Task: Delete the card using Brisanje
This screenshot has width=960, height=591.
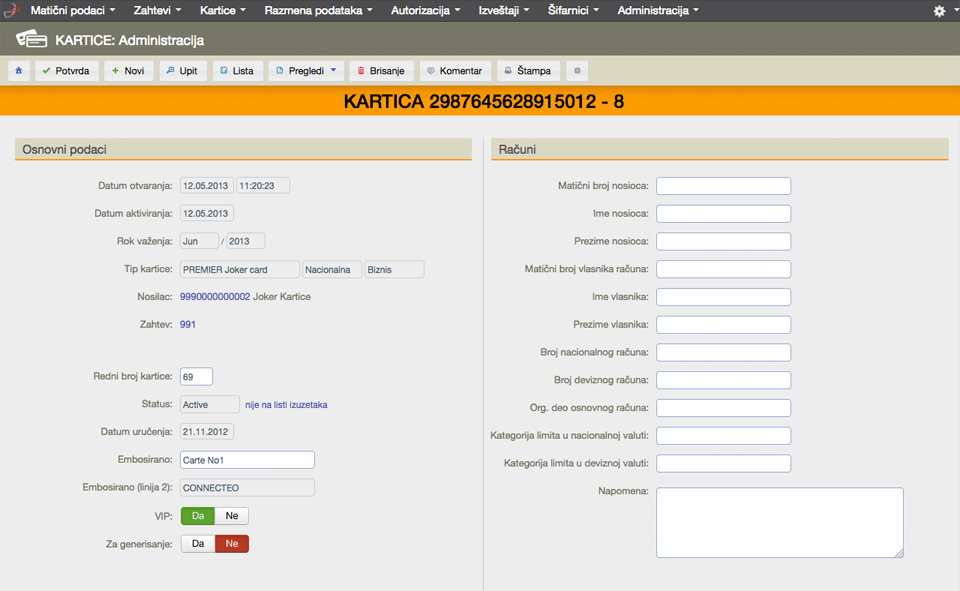Action: [x=381, y=71]
